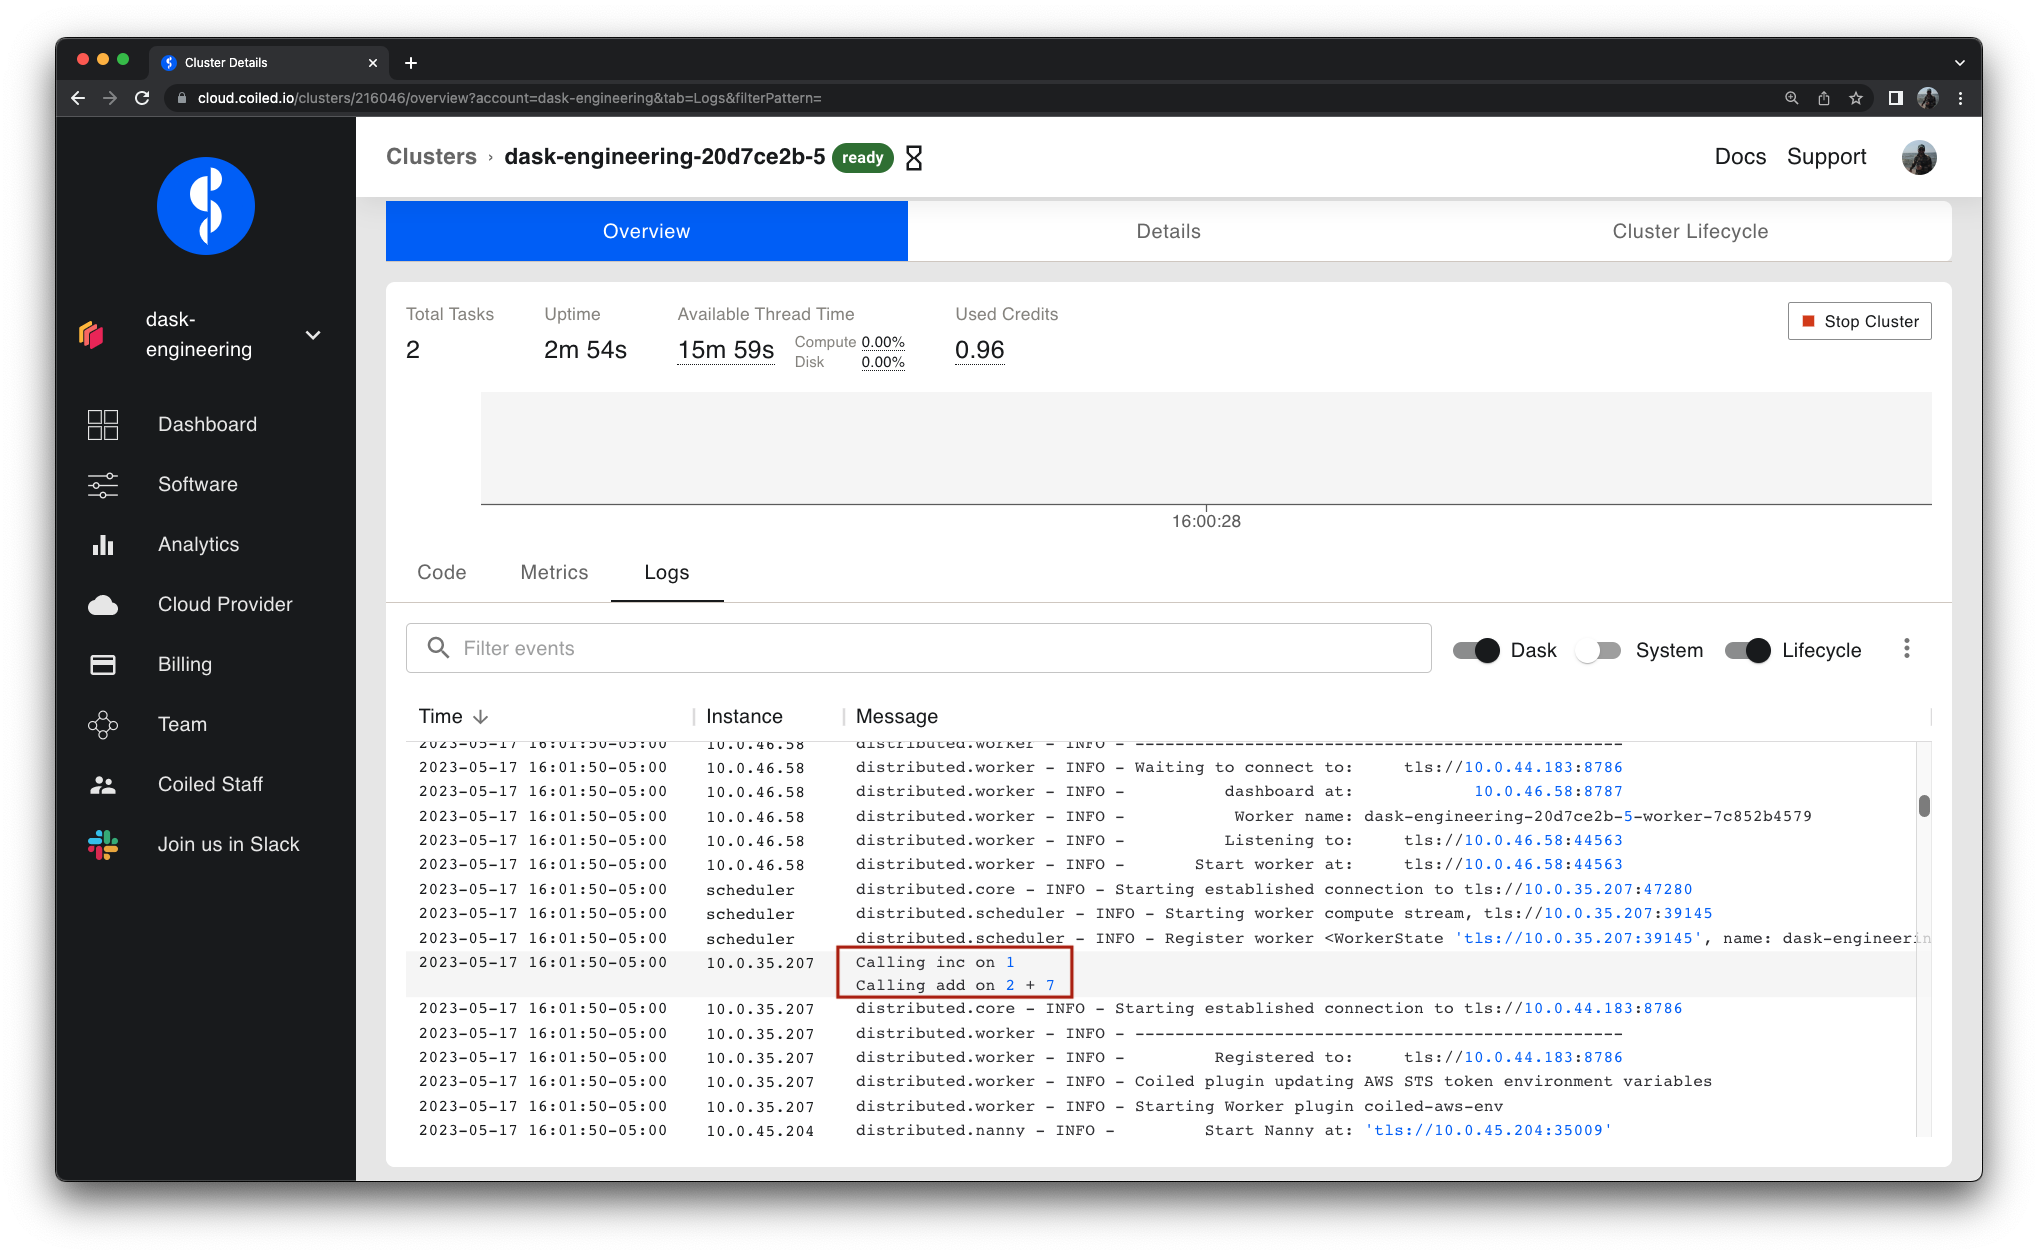The width and height of the screenshot is (2038, 1255).
Task: Toggle the Dask log filter switch
Action: 1476,649
